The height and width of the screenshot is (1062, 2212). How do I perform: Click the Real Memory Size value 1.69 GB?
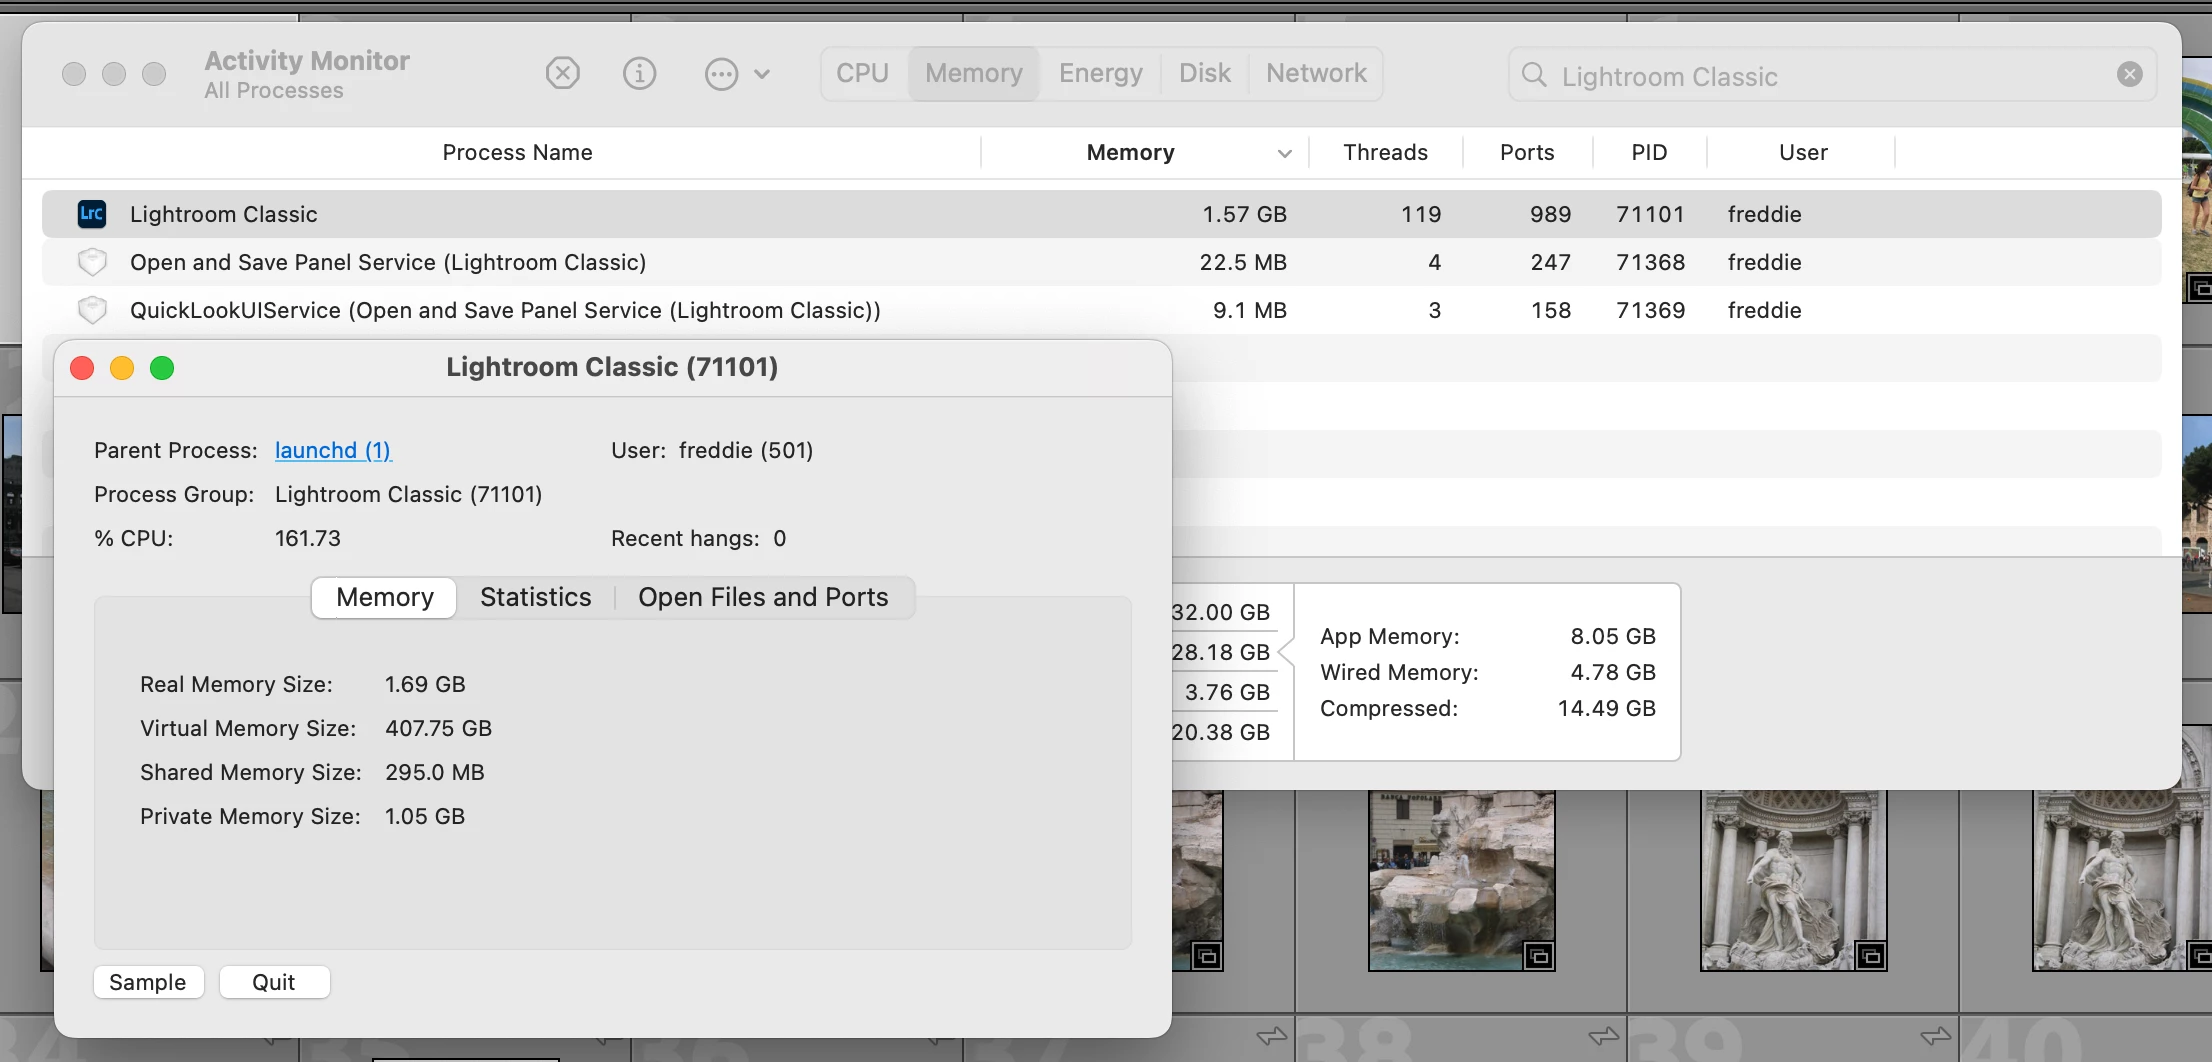click(x=425, y=684)
